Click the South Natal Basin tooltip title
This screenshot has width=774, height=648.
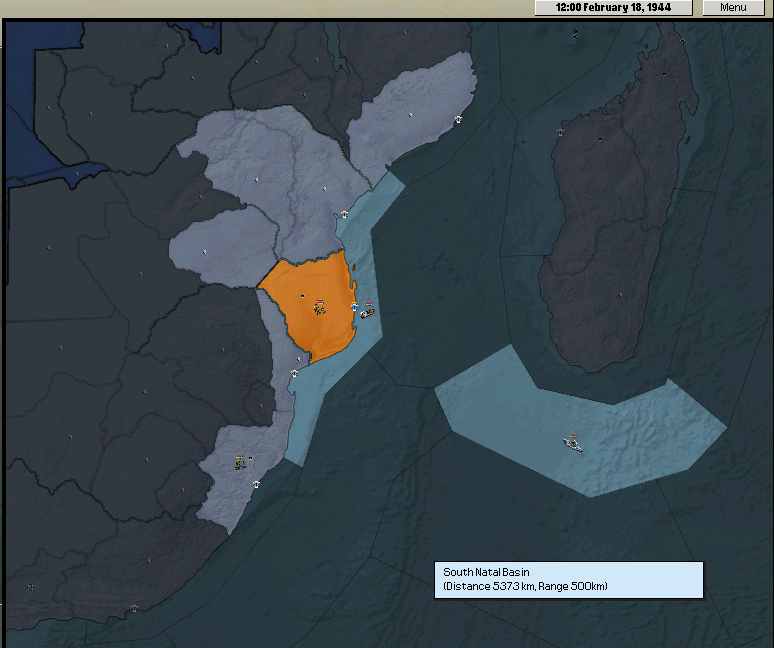tap(486, 572)
